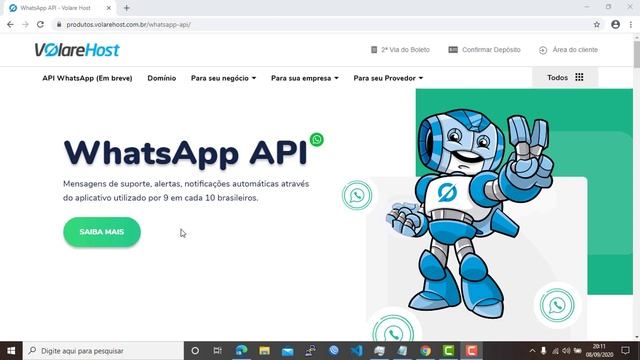640x360 pixels.
Task: Click the boleto document icon
Action: [x=374, y=50]
